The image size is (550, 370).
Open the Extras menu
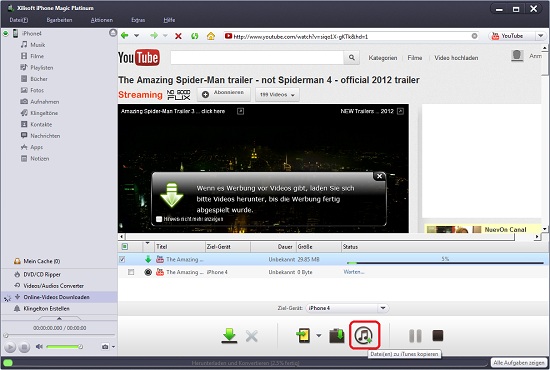tap(138, 20)
